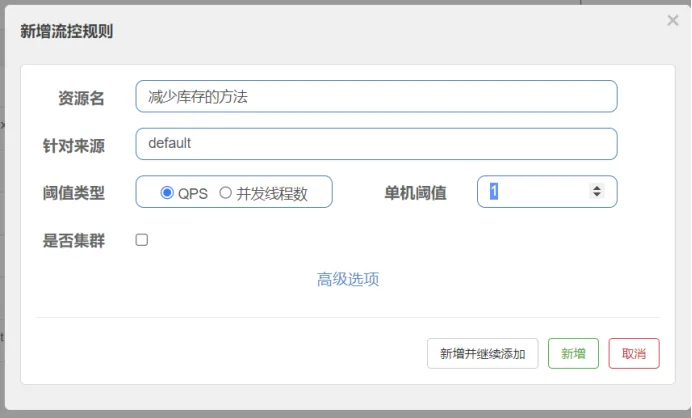The width and height of the screenshot is (692, 418).
Task: Click the 阈值类型 label
Action: point(74,193)
